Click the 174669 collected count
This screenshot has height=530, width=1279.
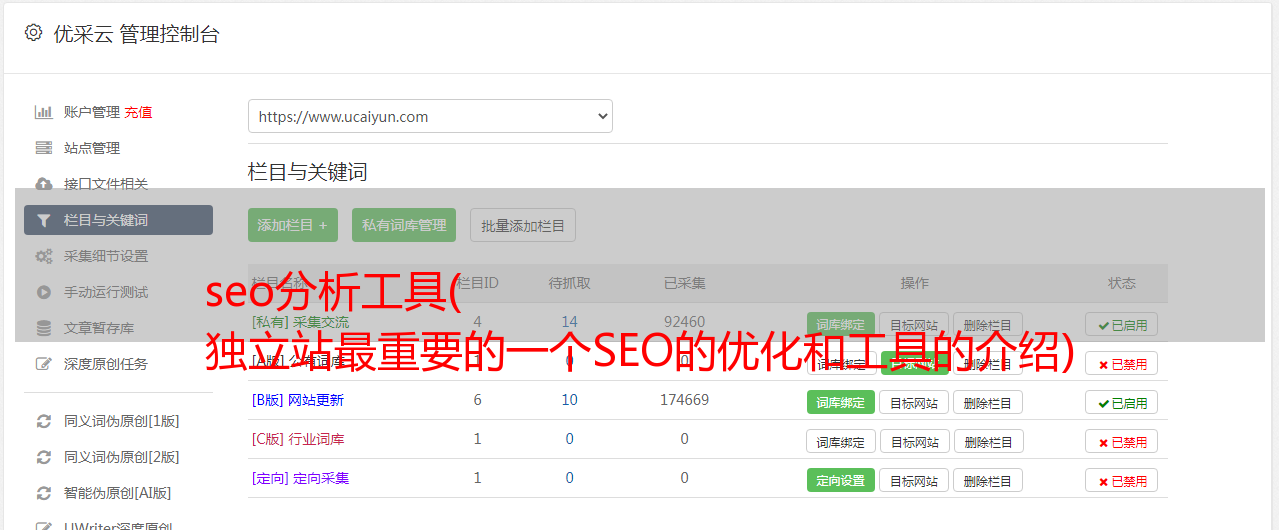click(685, 400)
